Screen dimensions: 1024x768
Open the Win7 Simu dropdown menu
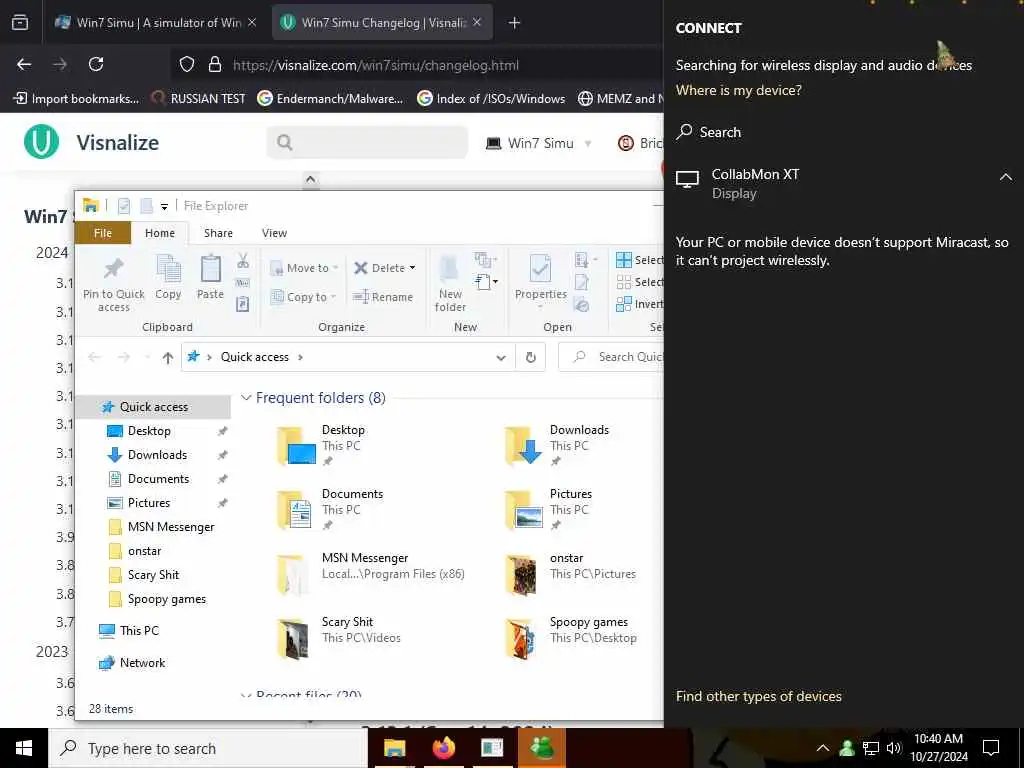(539, 143)
